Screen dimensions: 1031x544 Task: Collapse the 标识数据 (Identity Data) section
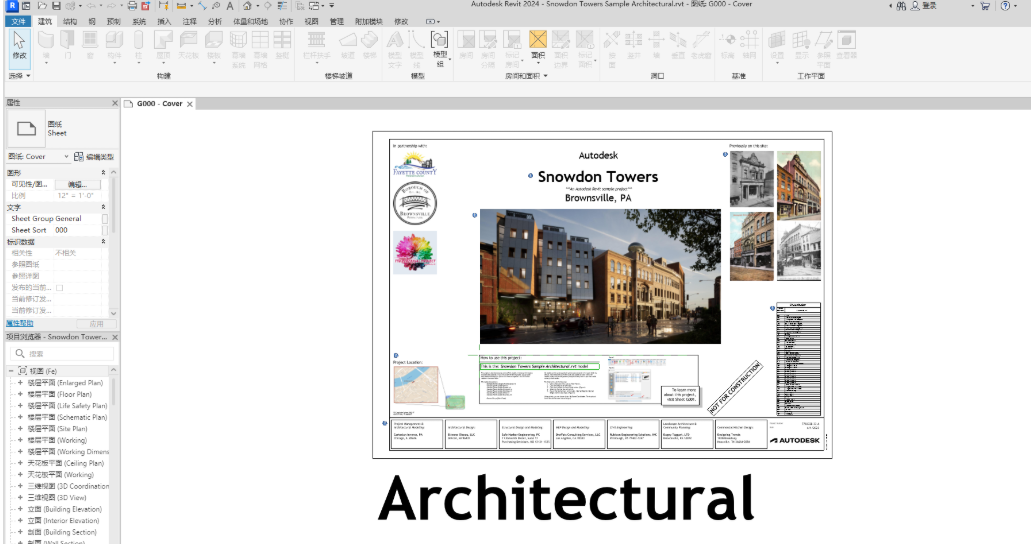(x=103, y=241)
